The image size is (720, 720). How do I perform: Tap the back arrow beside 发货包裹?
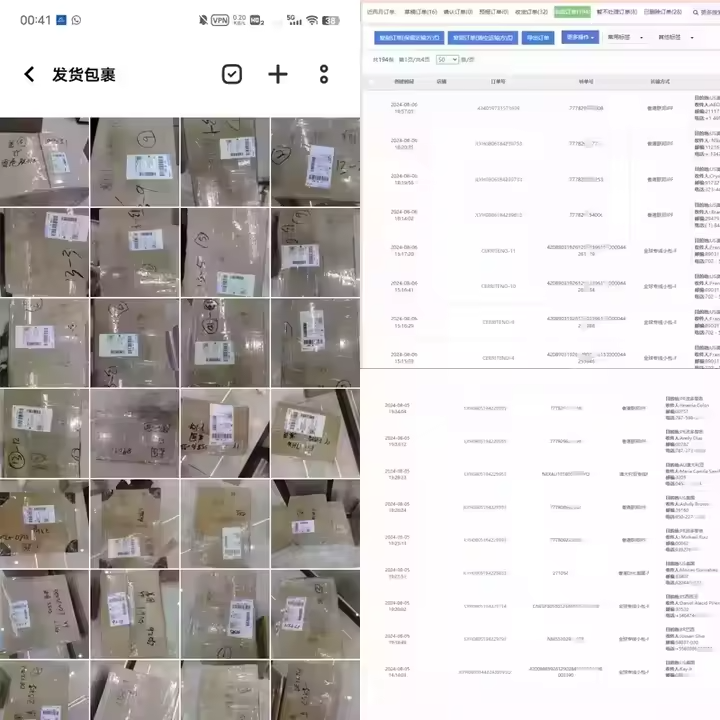pos(29,74)
